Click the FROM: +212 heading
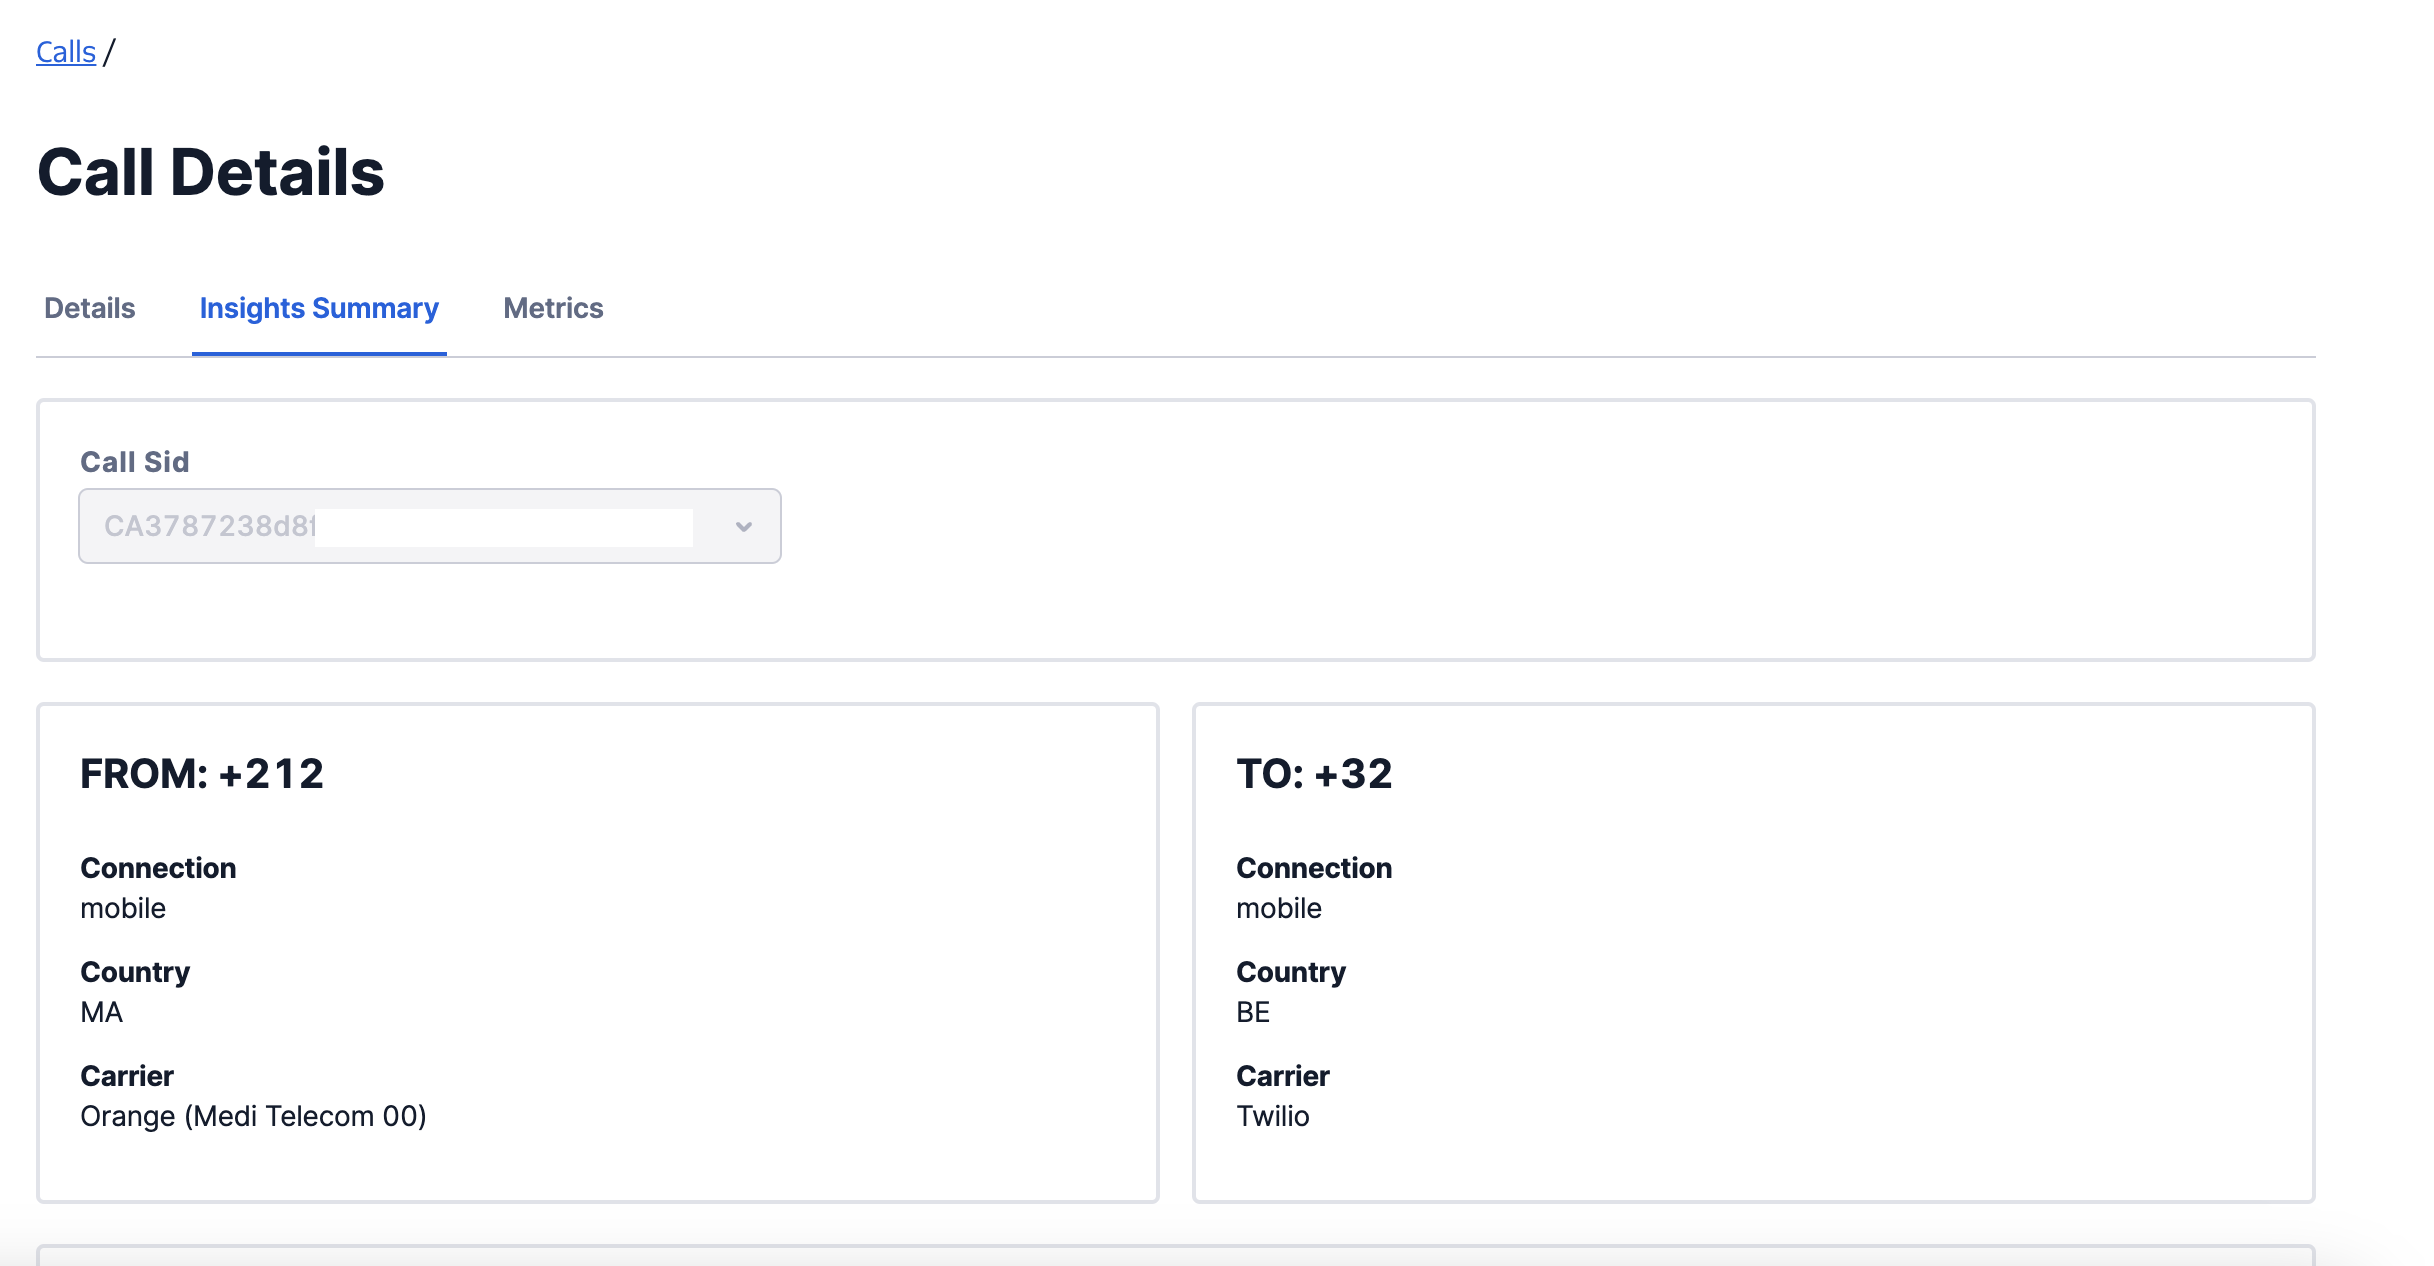2434x1266 pixels. 202,774
